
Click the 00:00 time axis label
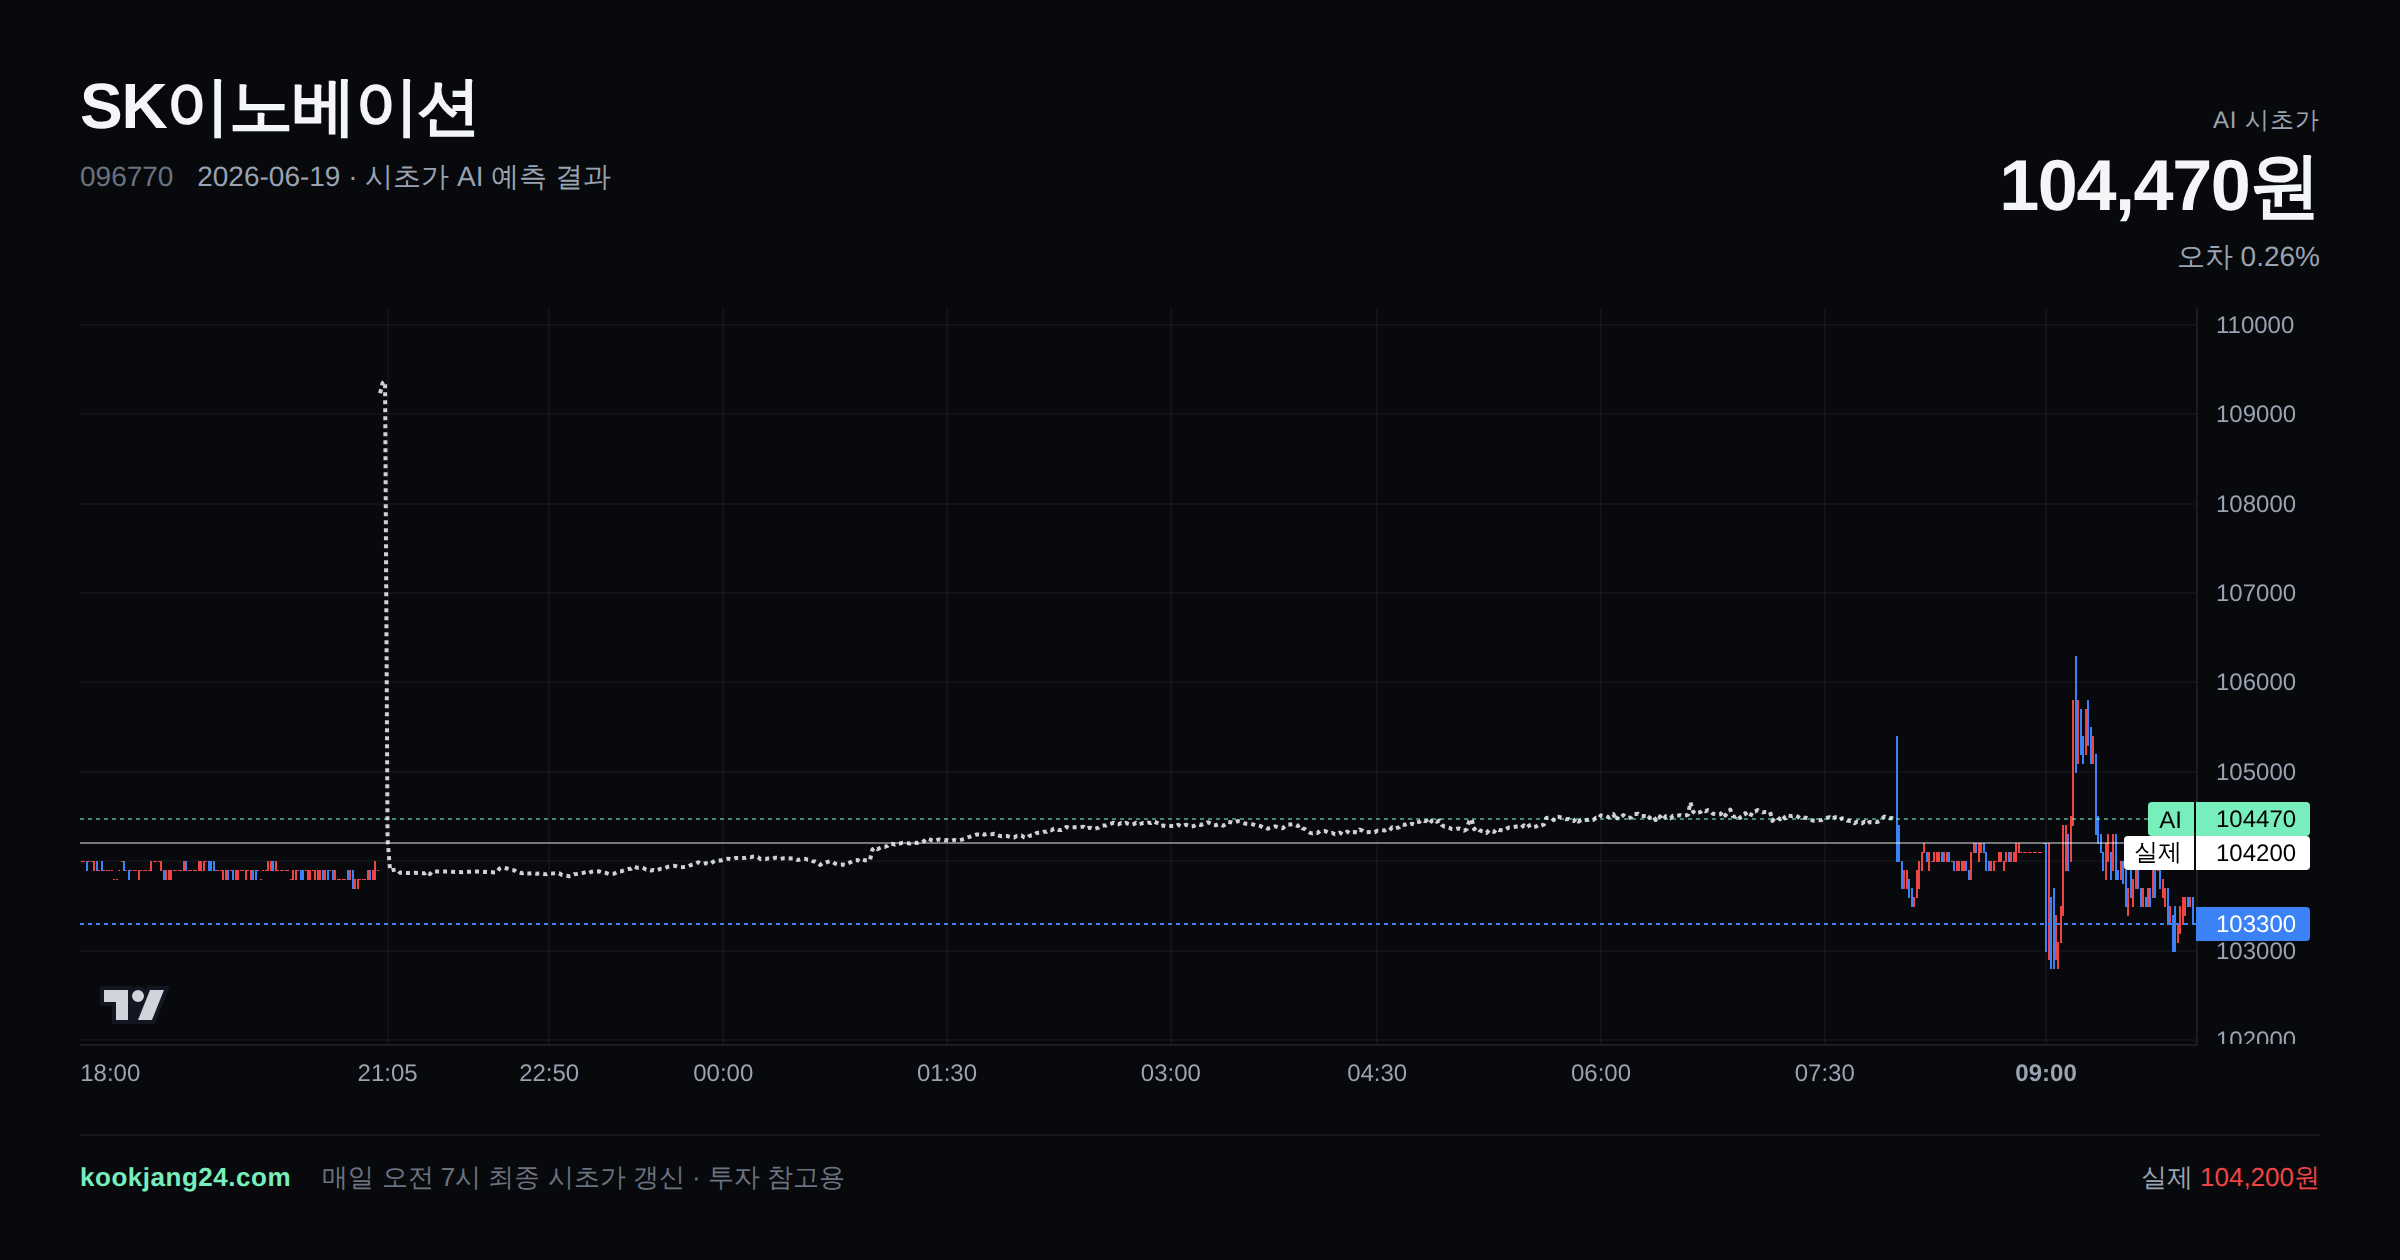click(723, 1073)
